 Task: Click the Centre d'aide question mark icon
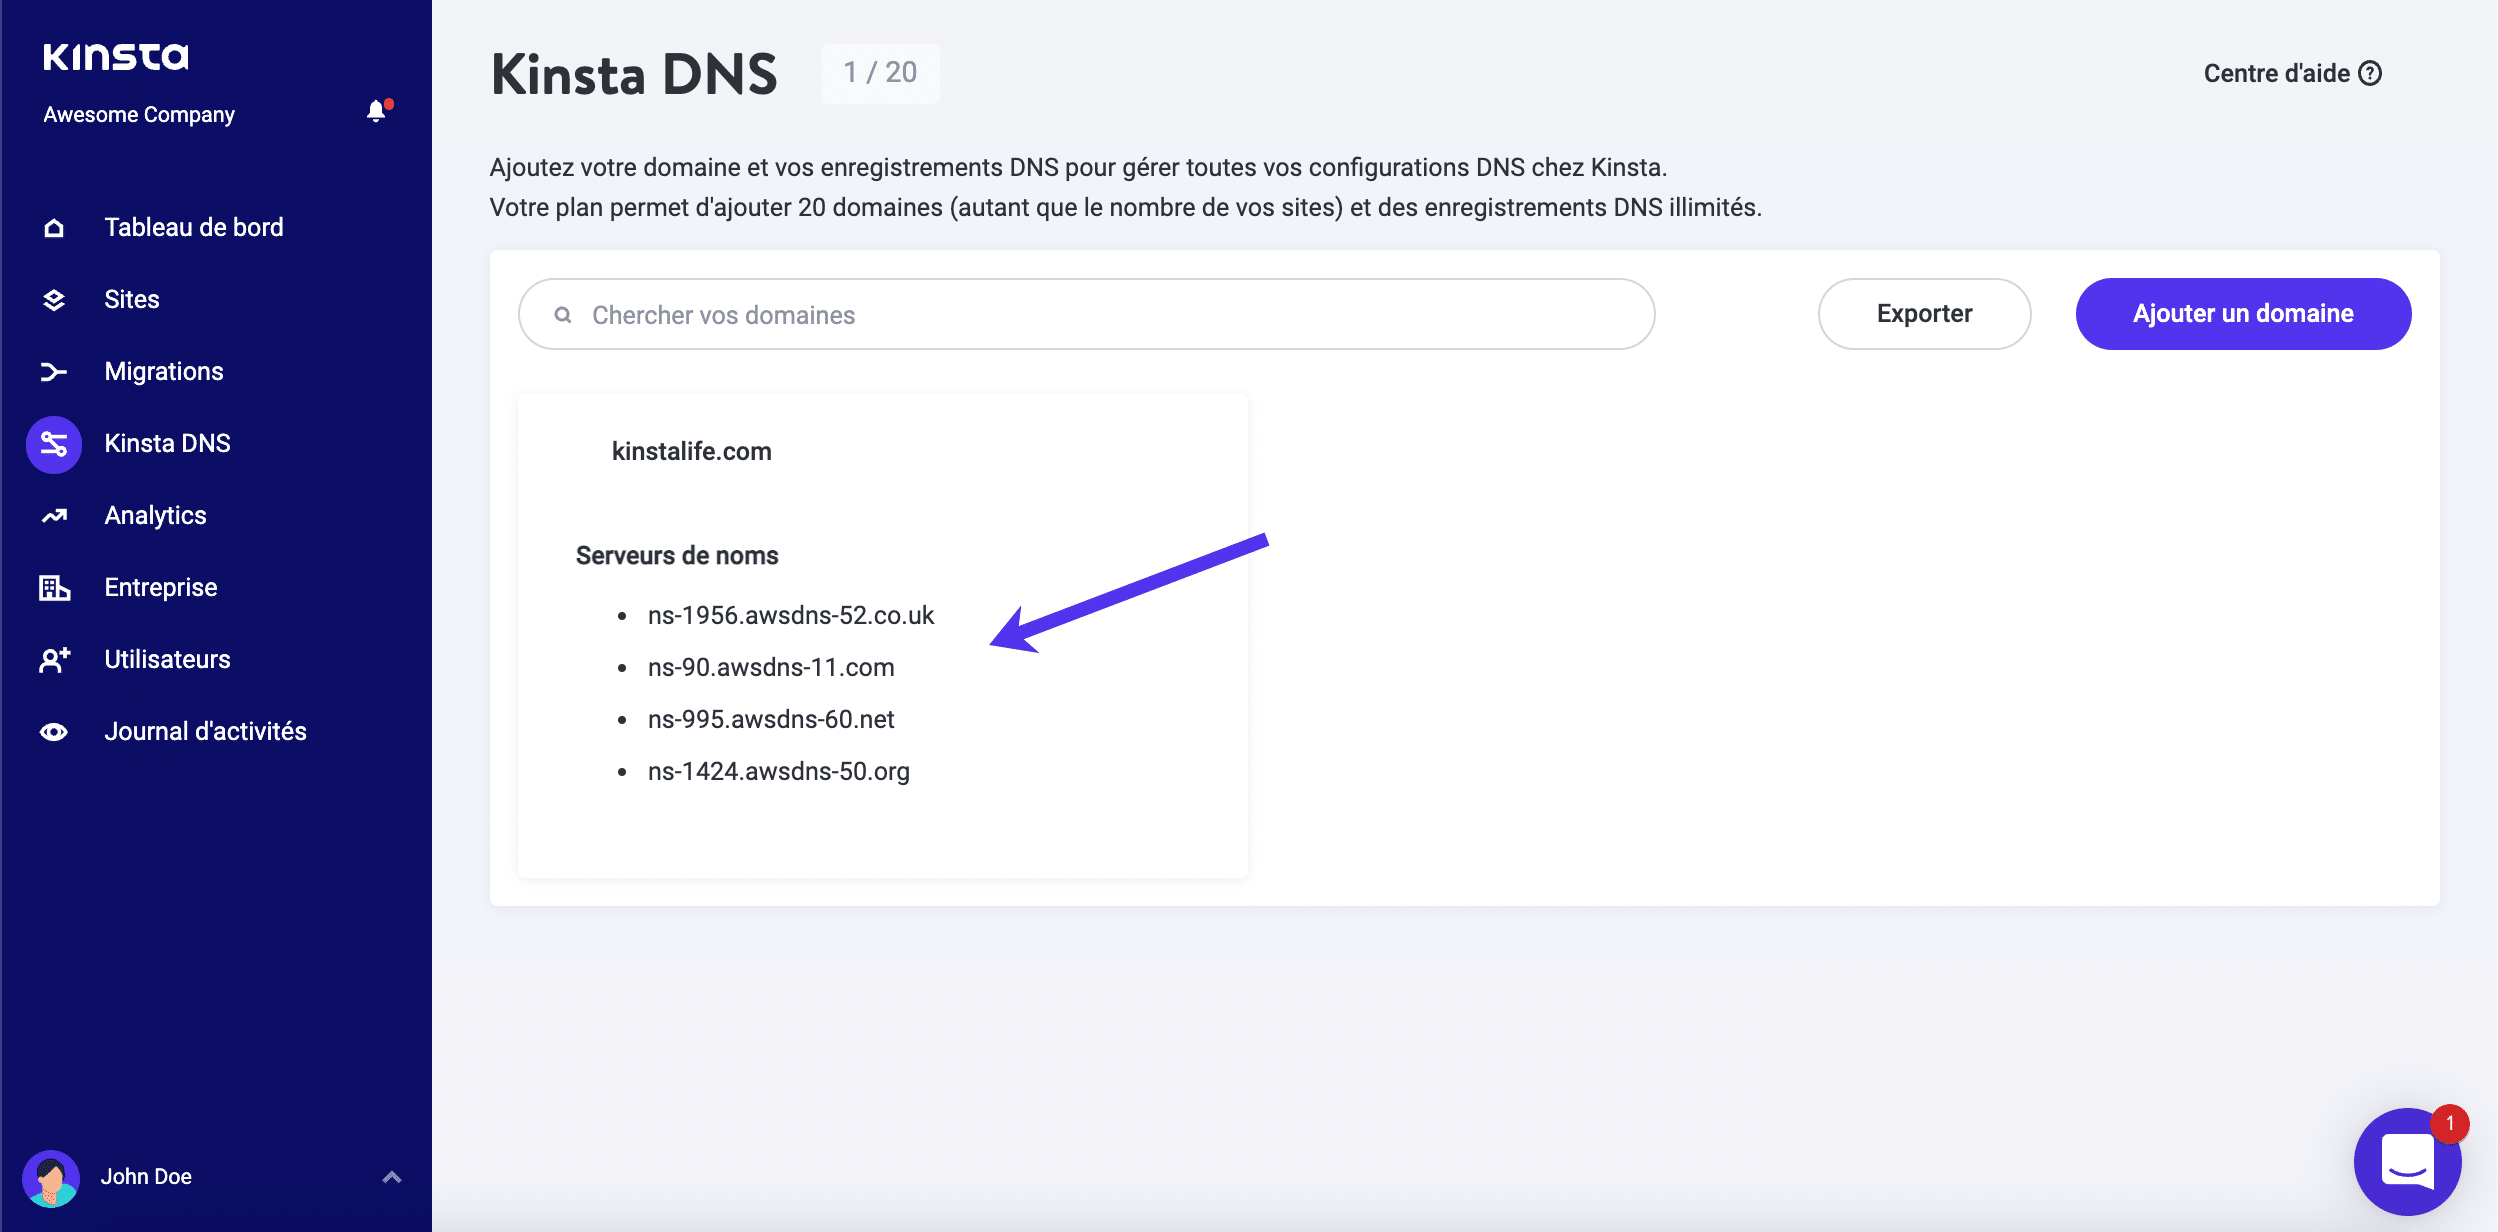2370,71
